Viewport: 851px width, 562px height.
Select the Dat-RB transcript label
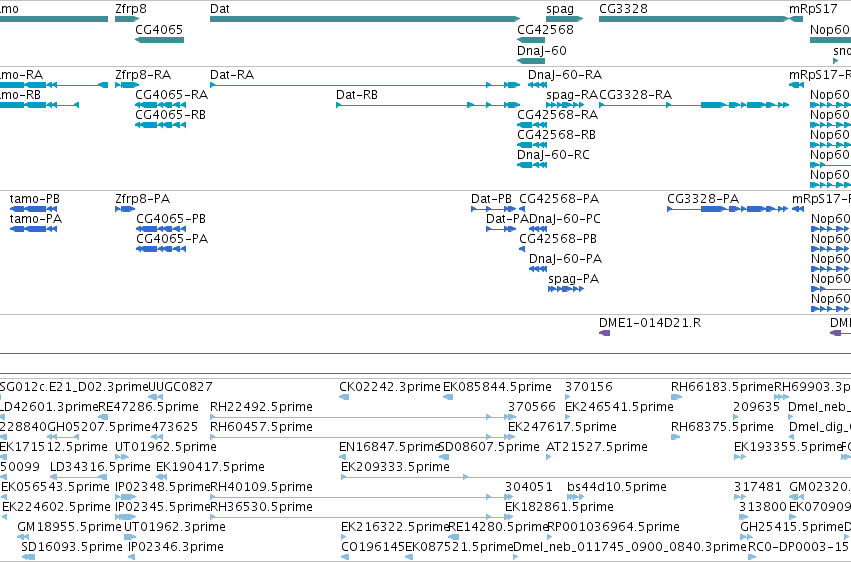click(x=357, y=94)
